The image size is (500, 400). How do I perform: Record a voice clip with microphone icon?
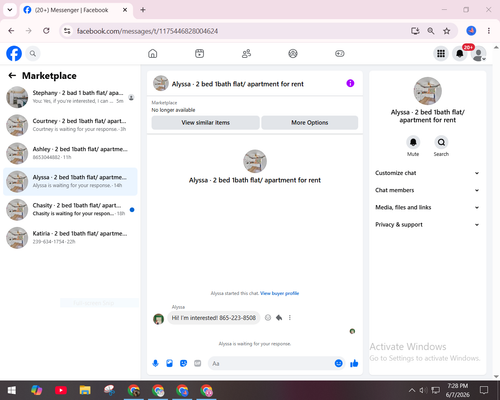coord(155,363)
